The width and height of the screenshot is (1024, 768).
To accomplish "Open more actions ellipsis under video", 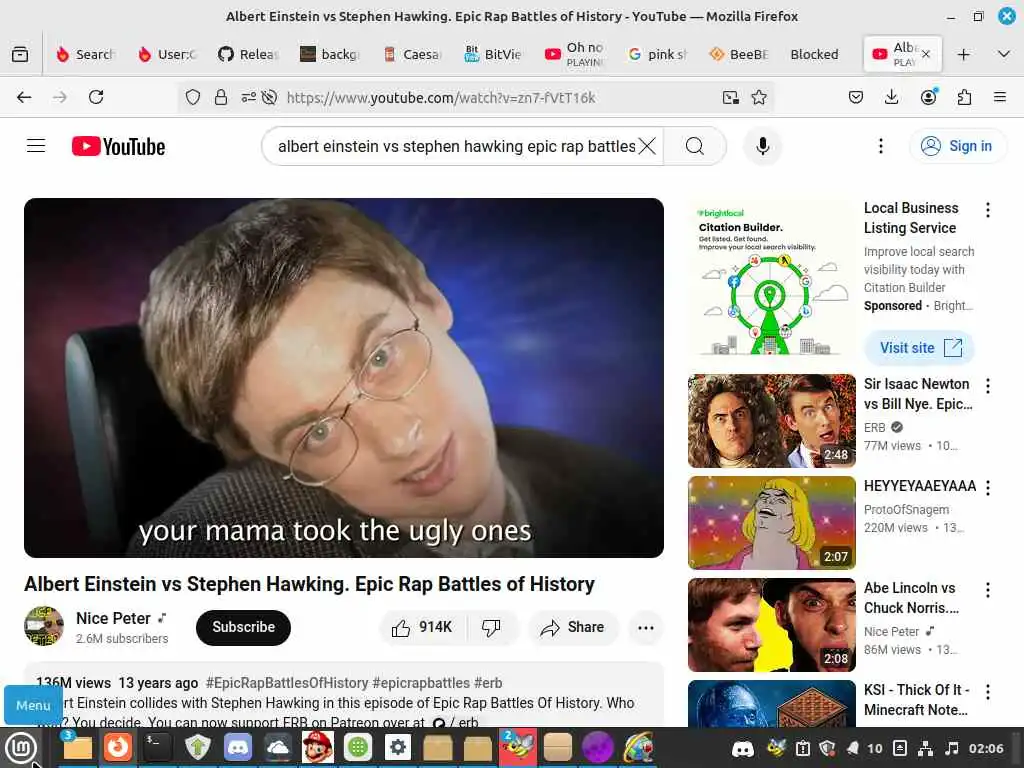I will [645, 628].
